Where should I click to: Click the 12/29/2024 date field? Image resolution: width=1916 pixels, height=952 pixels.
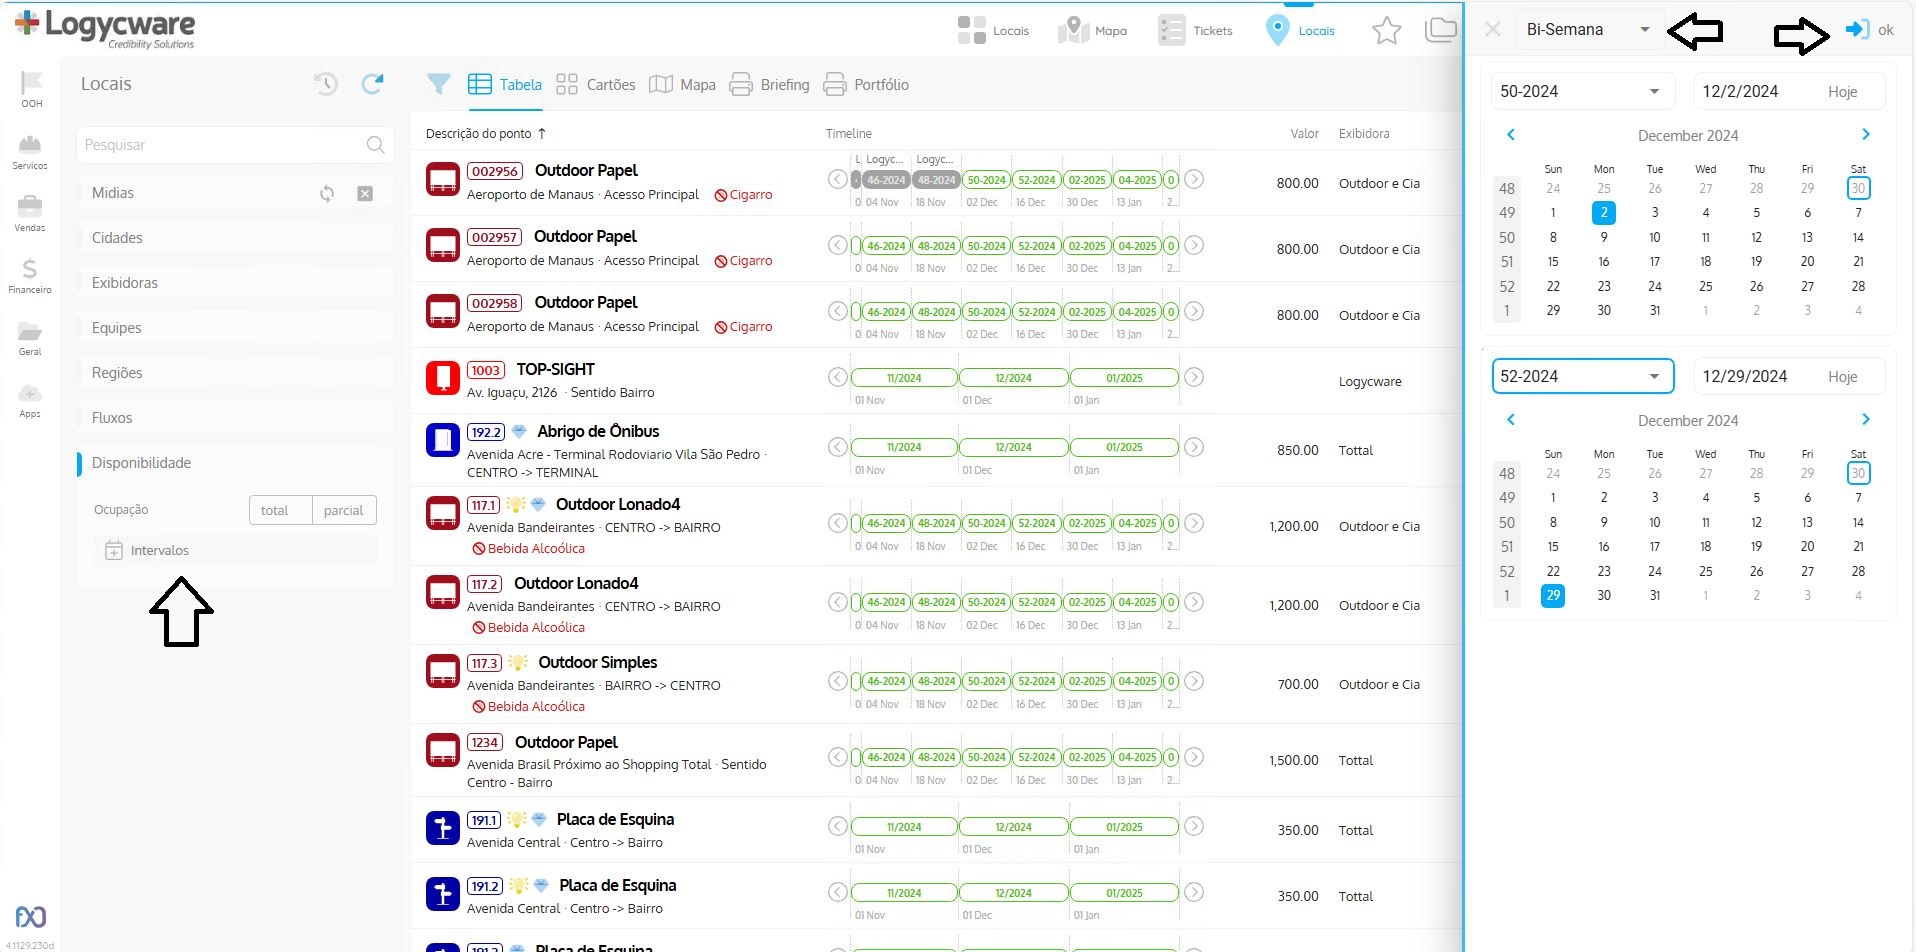pos(1744,377)
